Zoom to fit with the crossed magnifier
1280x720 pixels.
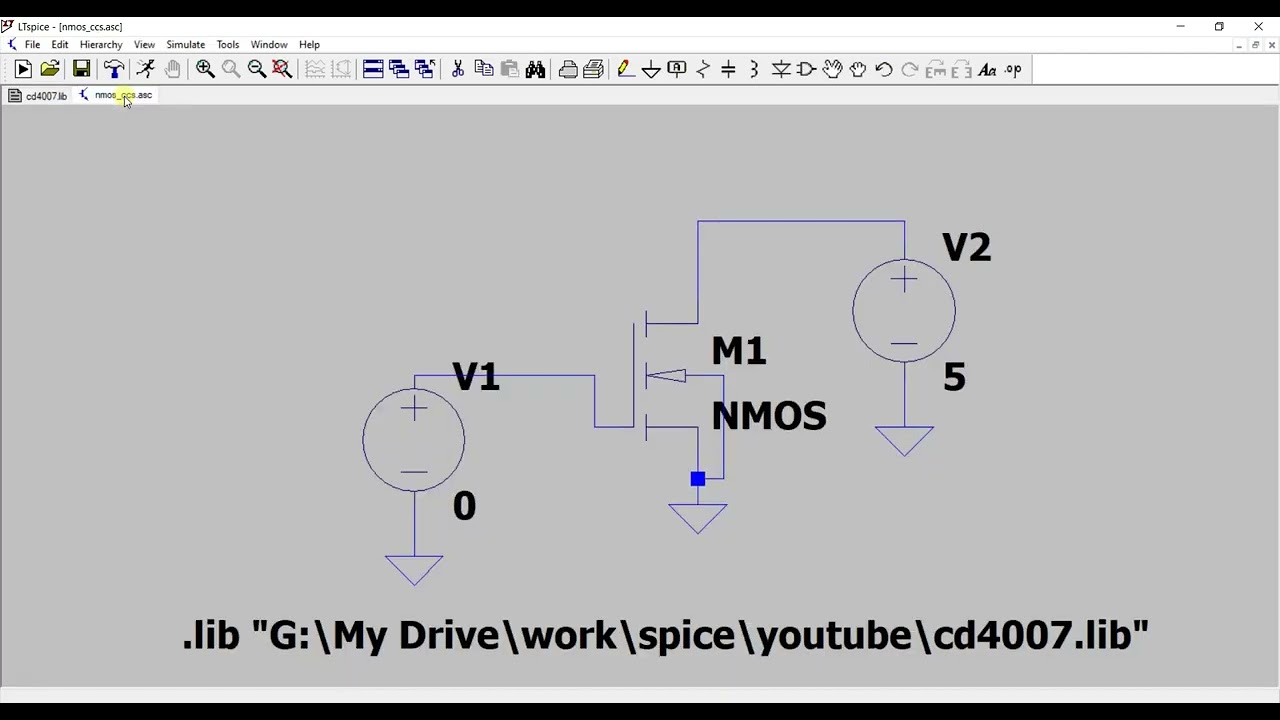pyautogui.click(x=283, y=69)
